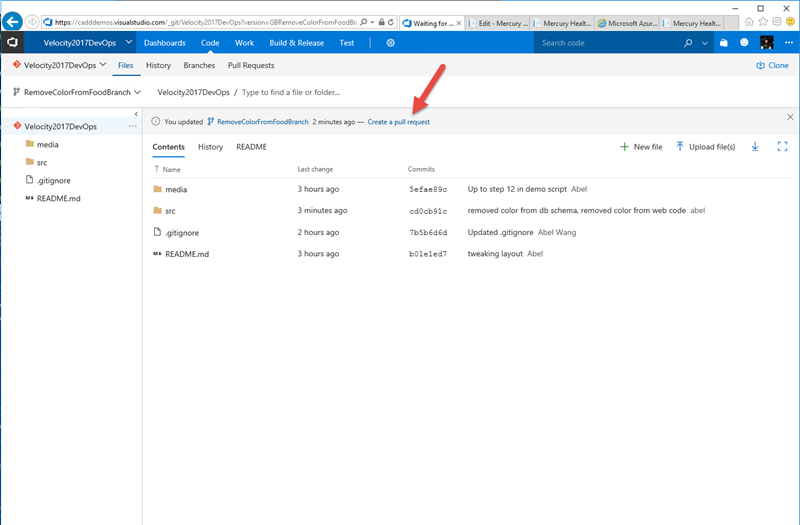Open the Velocity2017DevOps repository picker dropdown
800x525 pixels.
(x=60, y=65)
